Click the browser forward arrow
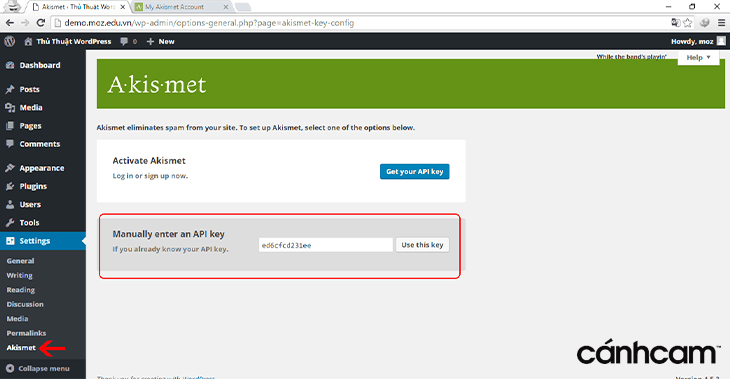Viewport: 730px width, 379px height. pos(25,23)
